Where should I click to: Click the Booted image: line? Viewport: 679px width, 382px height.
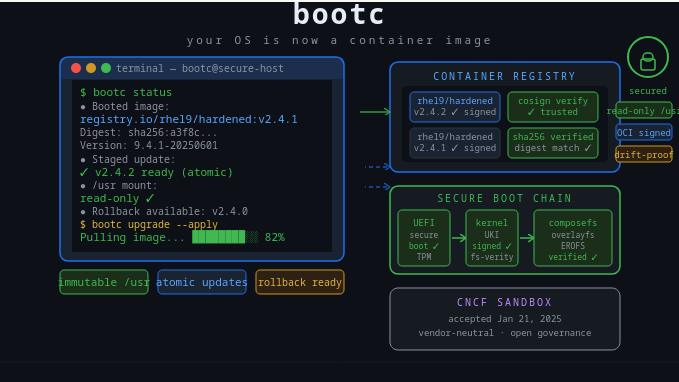125,106
